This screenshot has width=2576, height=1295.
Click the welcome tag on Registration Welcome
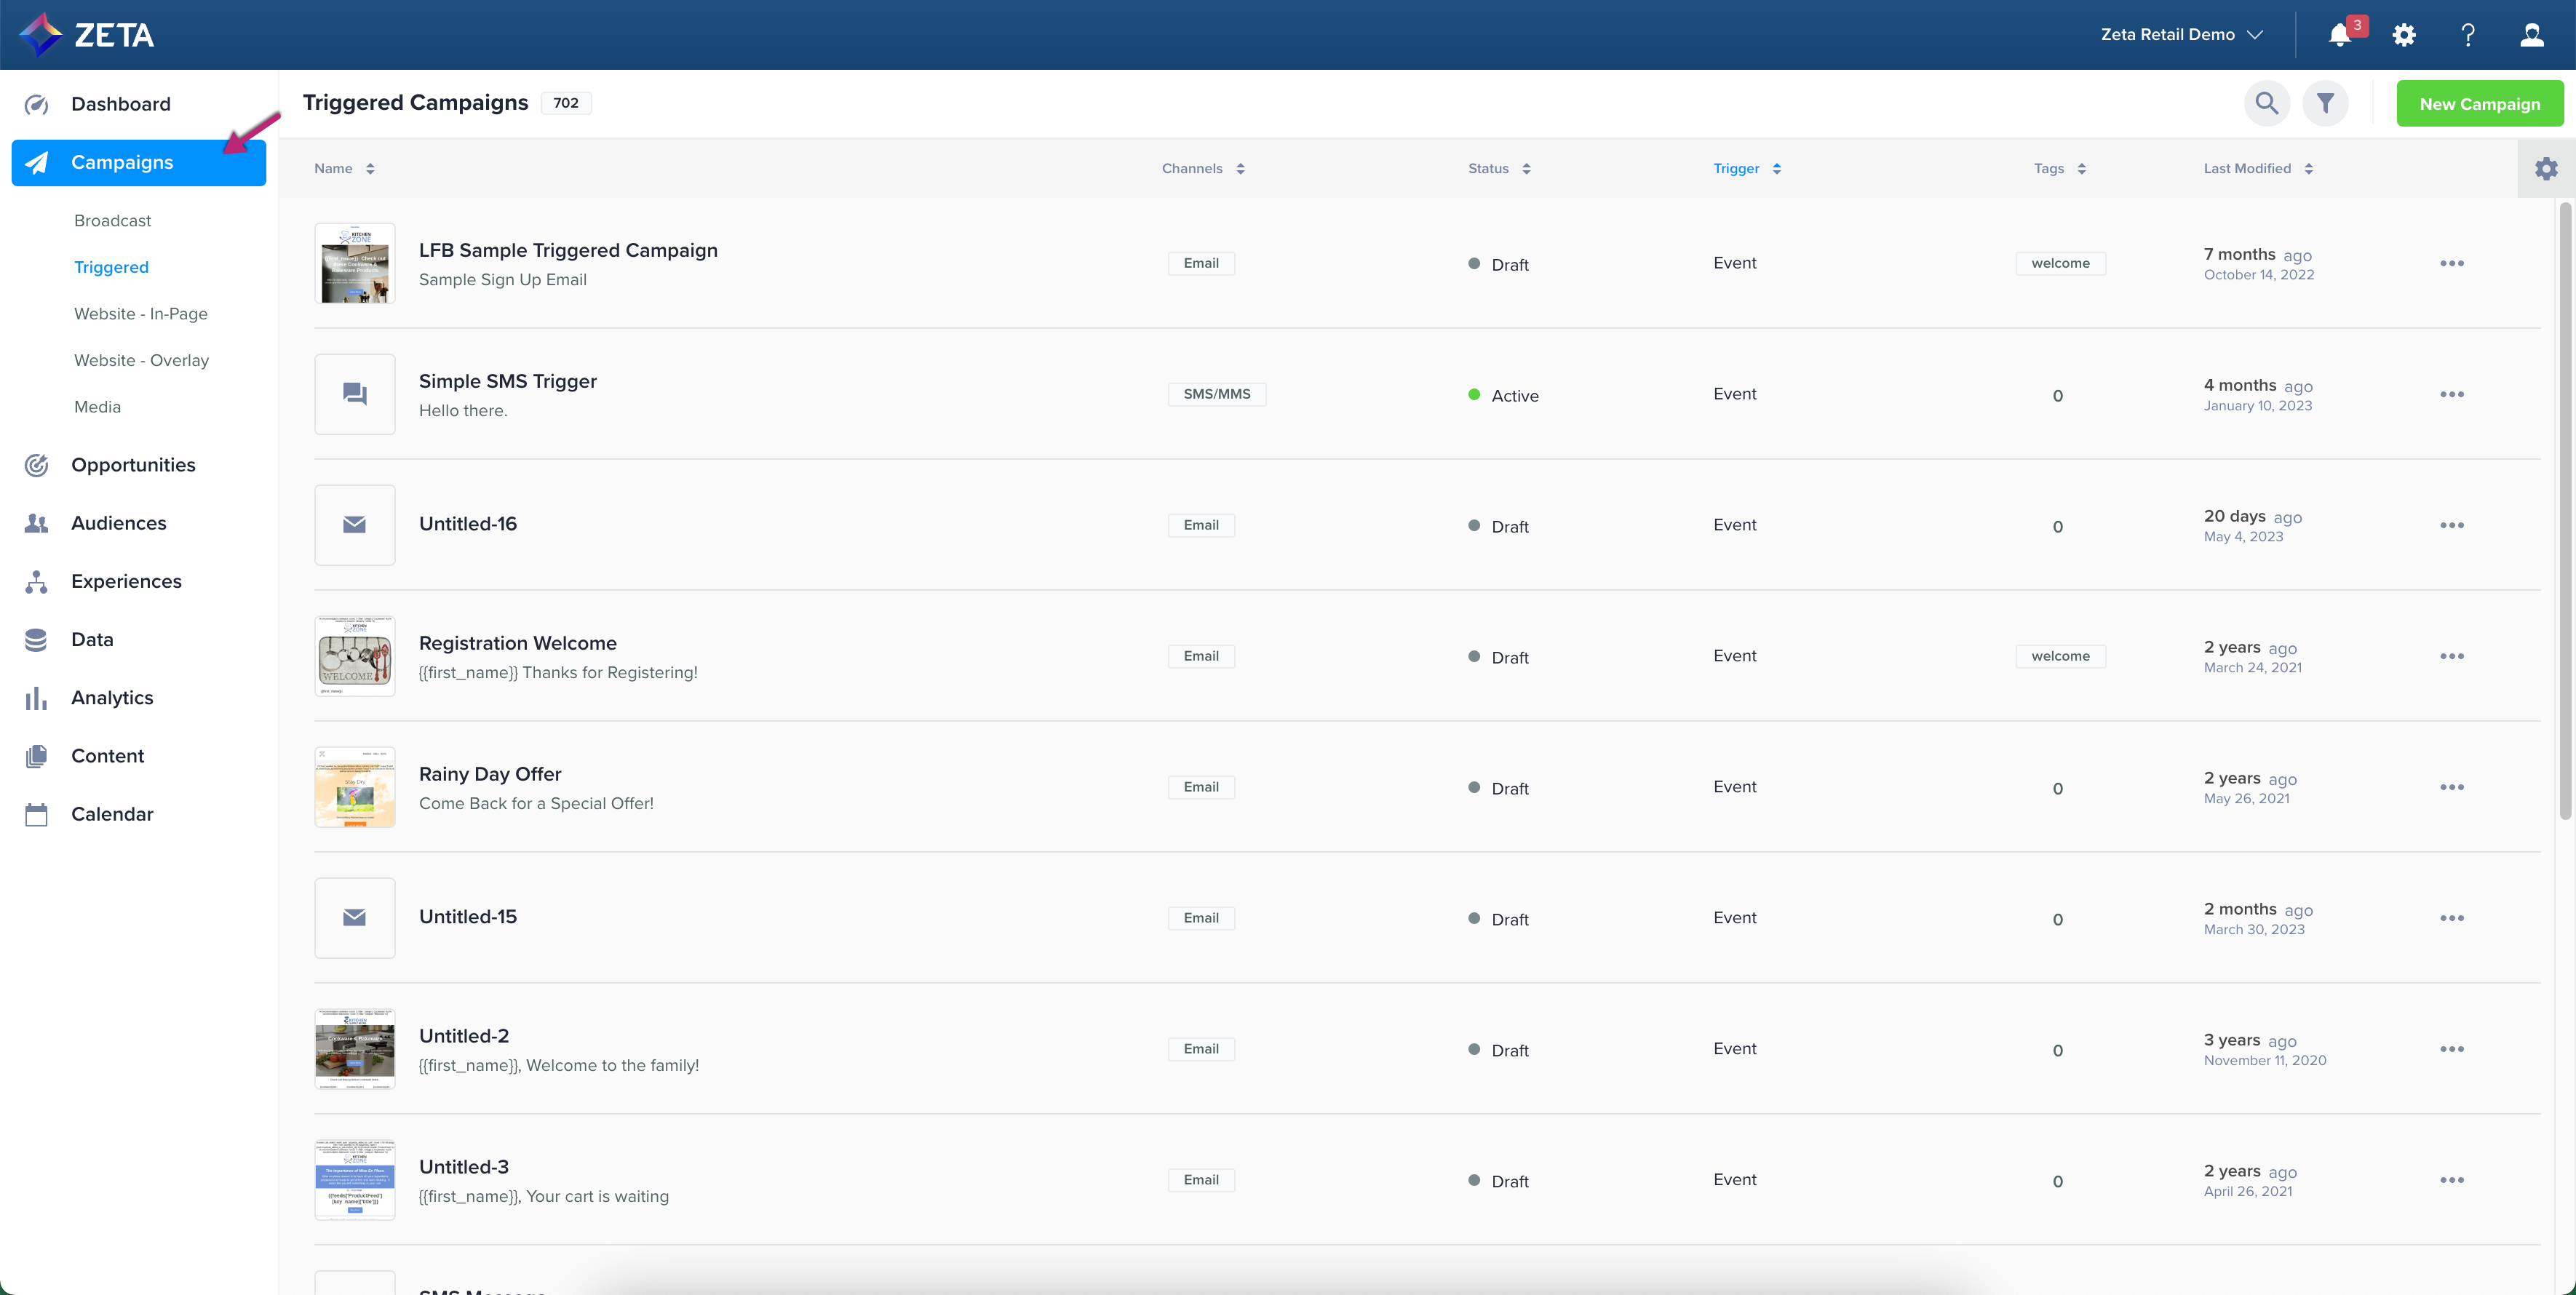click(x=2060, y=656)
